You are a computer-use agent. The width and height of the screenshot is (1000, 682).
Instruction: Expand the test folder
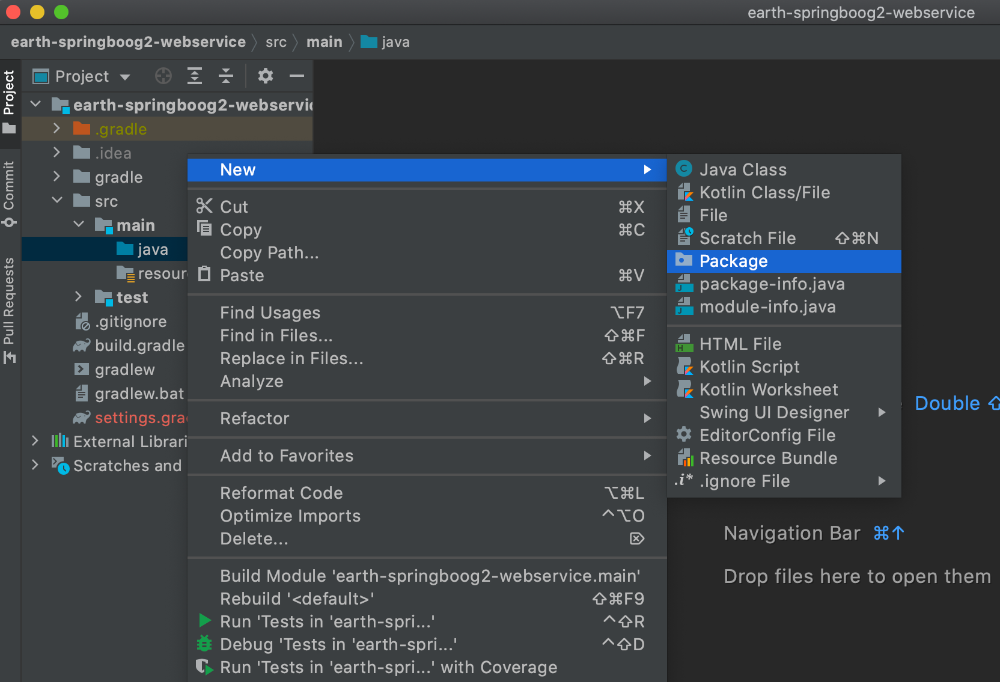click(78, 297)
